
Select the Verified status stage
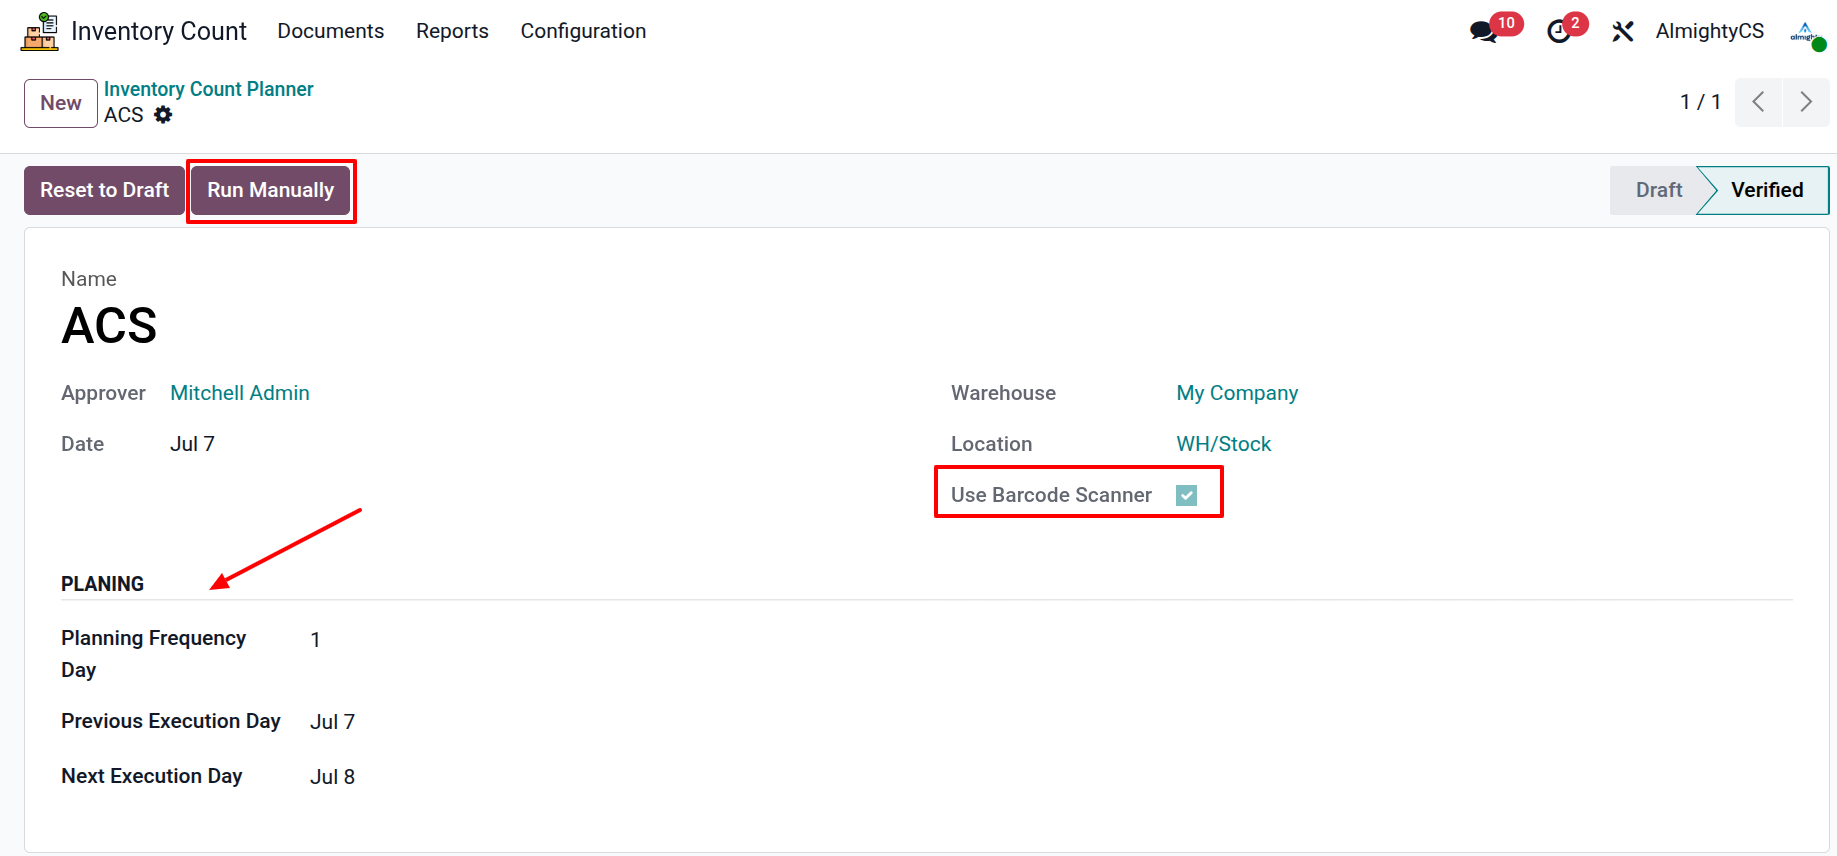[x=1766, y=190]
